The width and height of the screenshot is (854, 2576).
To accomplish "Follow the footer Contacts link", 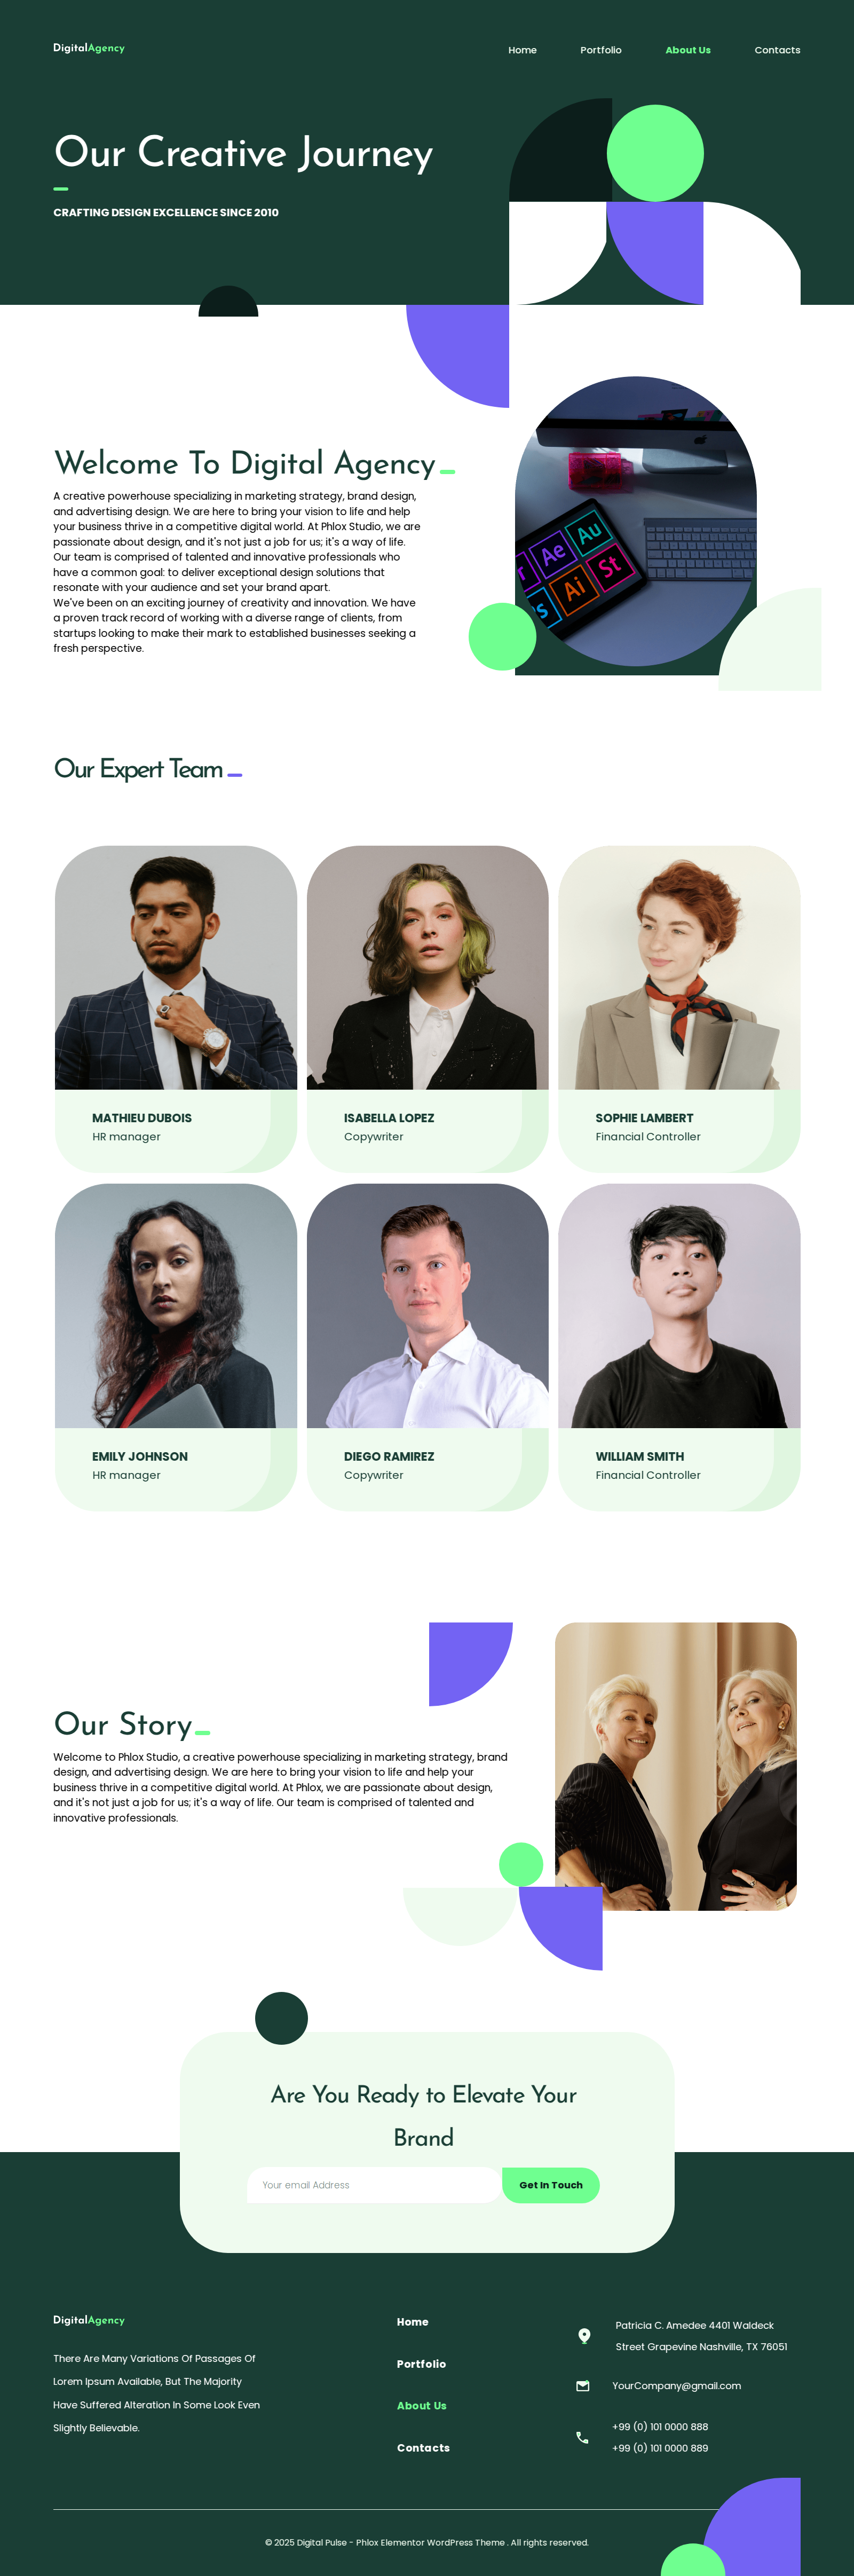I will [423, 2448].
